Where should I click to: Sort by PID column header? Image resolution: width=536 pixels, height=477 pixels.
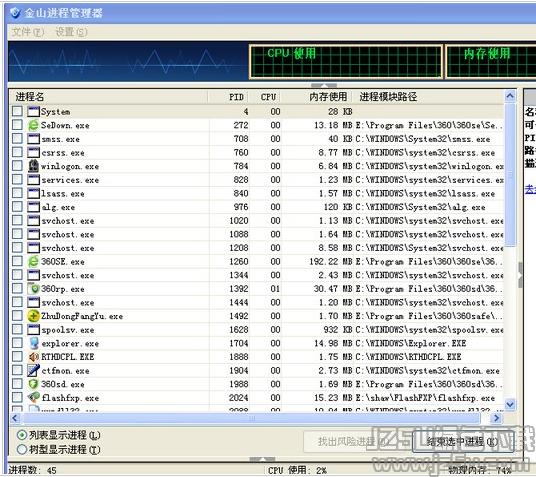[x=228, y=97]
